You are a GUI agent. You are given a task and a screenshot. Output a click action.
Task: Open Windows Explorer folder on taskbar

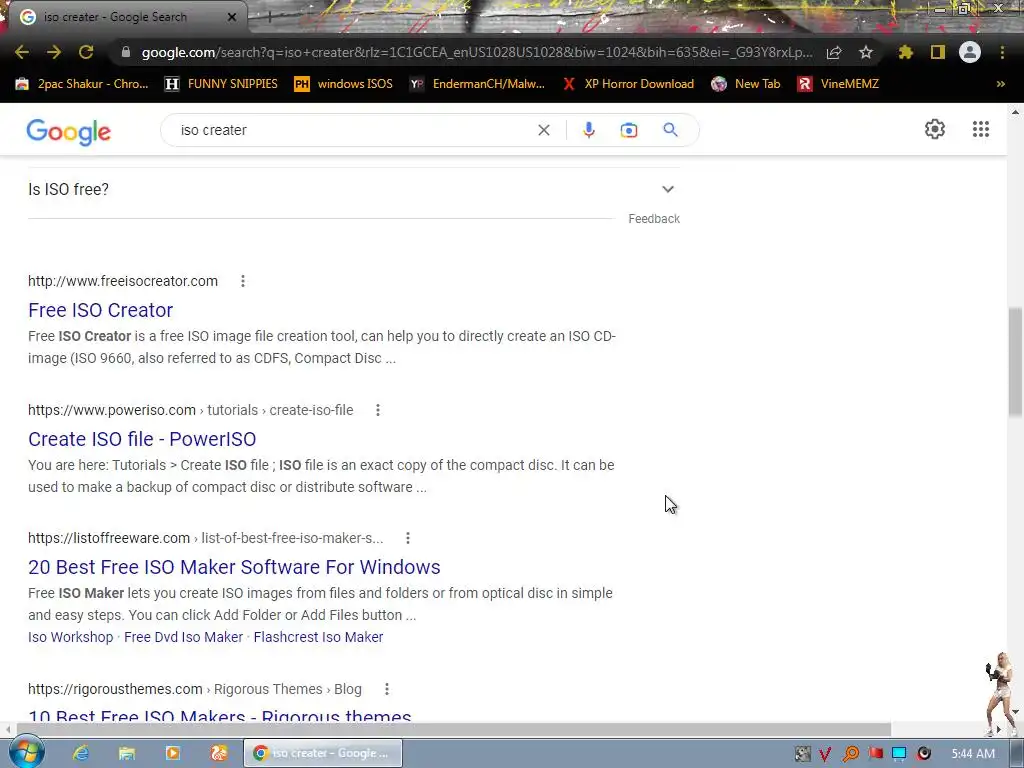coord(127,753)
